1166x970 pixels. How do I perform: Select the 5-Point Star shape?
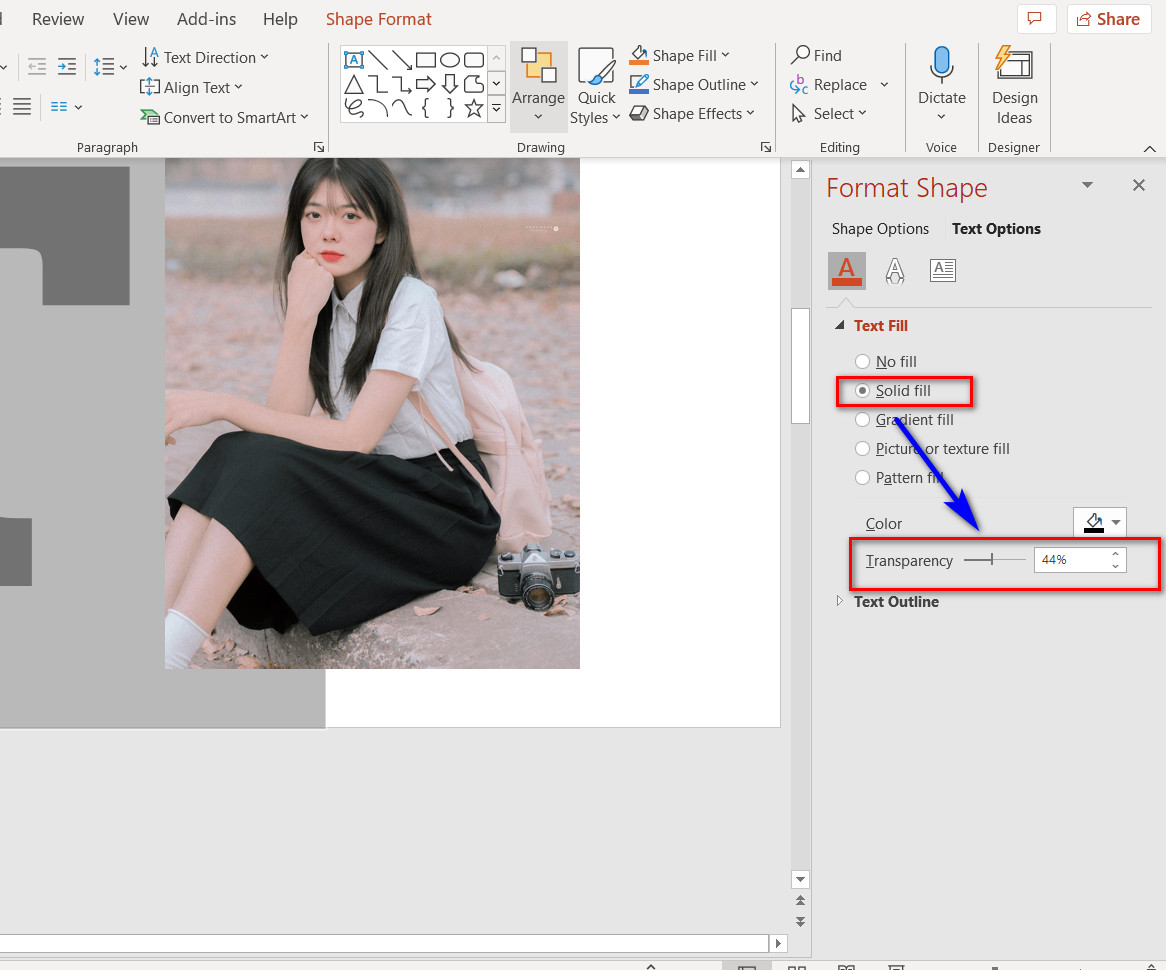[x=474, y=109]
